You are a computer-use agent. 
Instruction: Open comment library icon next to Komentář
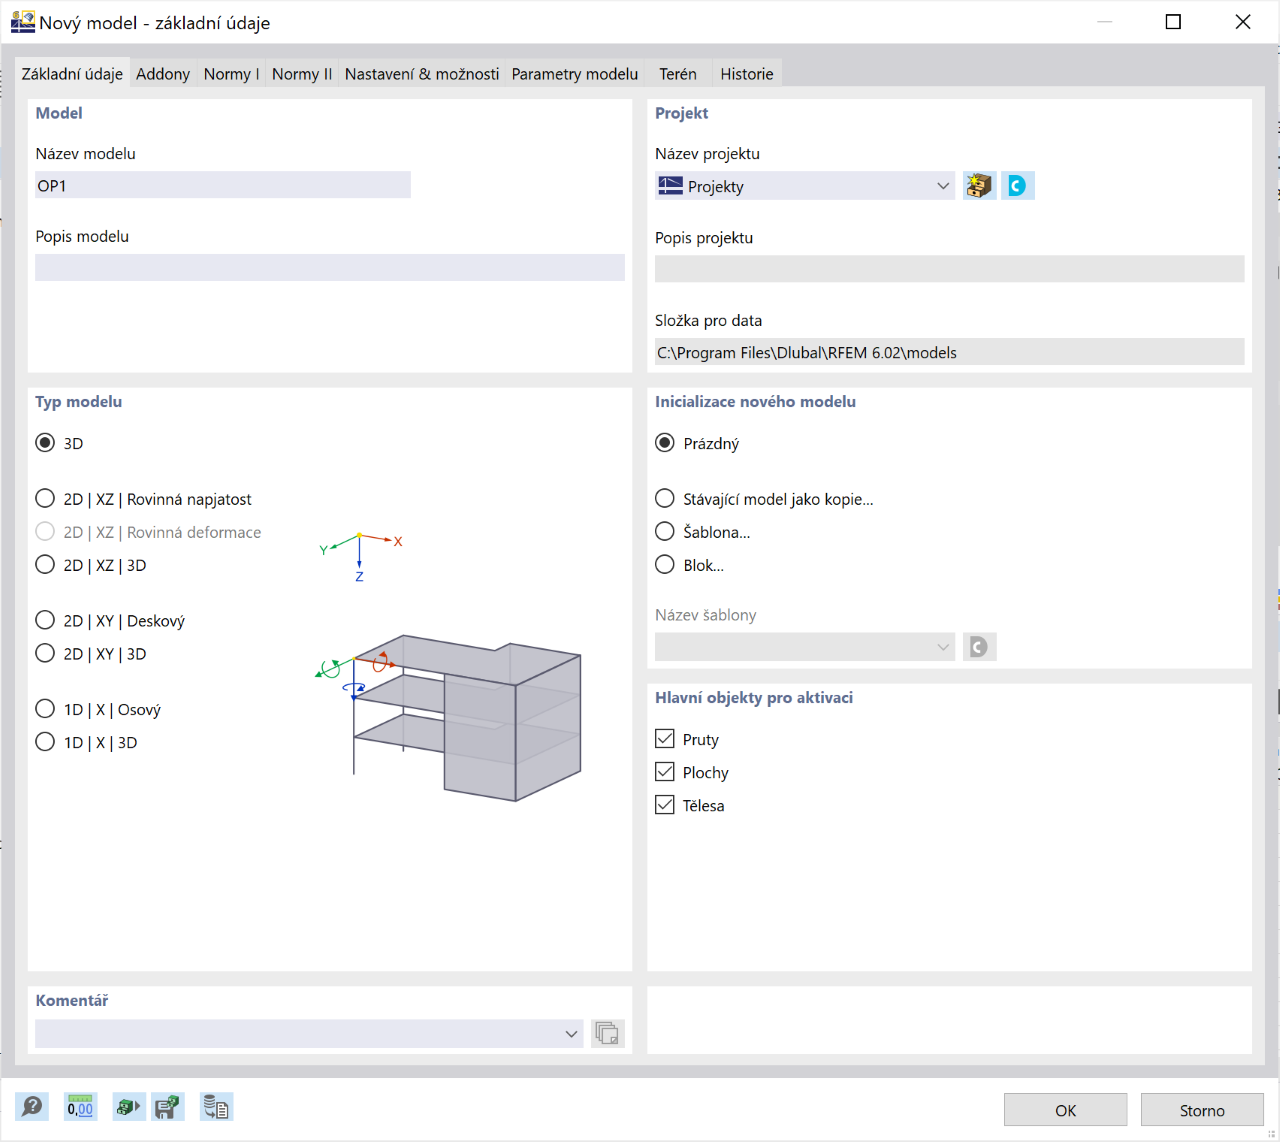pyautogui.click(x=607, y=1033)
